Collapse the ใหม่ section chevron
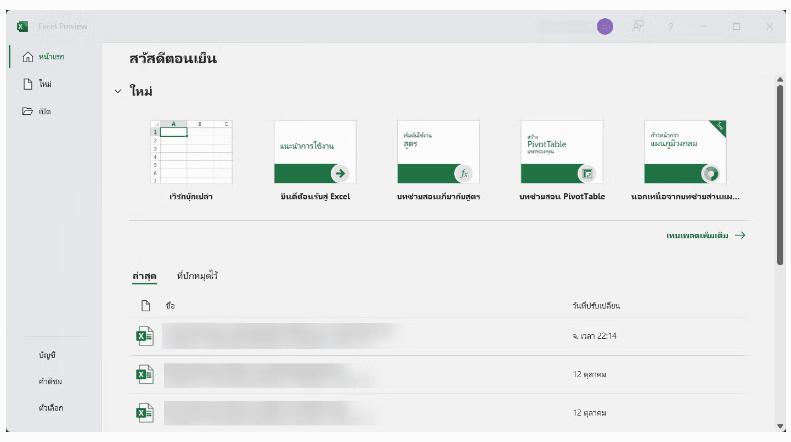 click(x=118, y=91)
